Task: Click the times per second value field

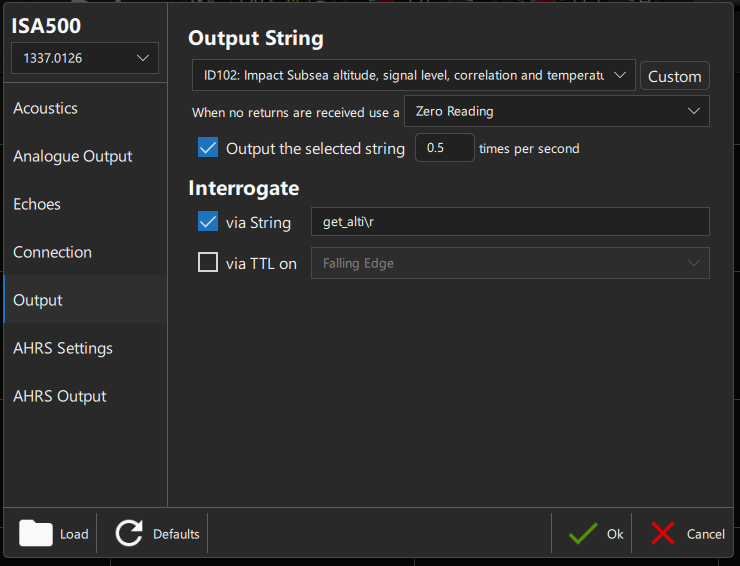Action: (x=444, y=148)
